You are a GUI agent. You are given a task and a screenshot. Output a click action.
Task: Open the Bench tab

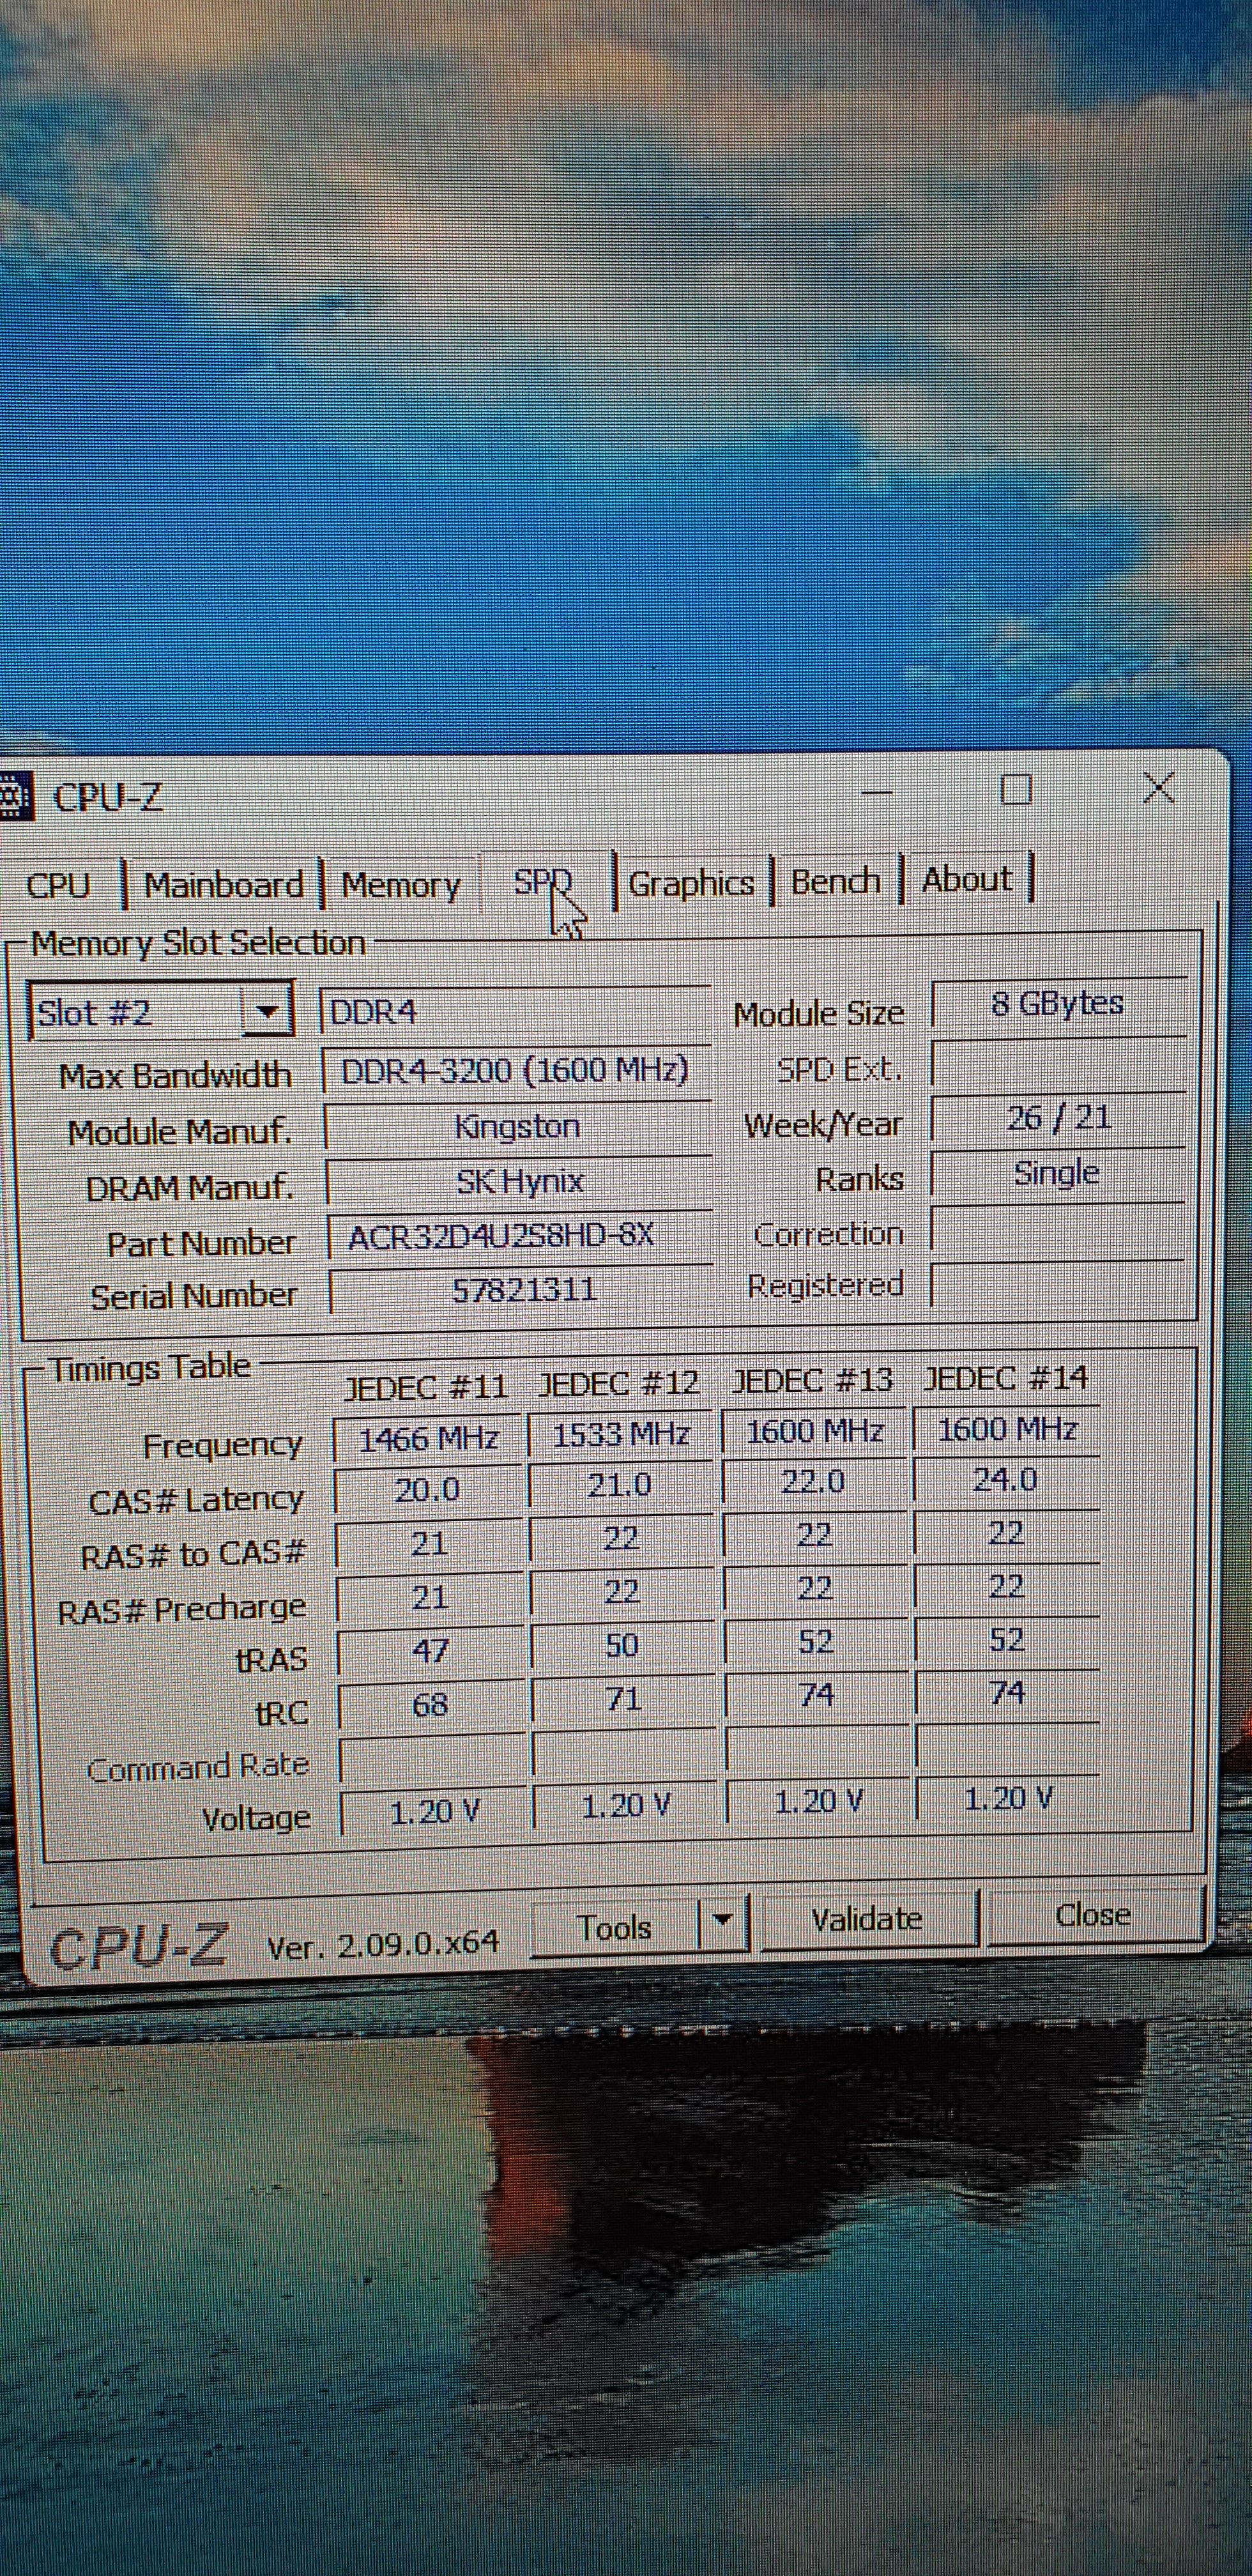pyautogui.click(x=835, y=881)
